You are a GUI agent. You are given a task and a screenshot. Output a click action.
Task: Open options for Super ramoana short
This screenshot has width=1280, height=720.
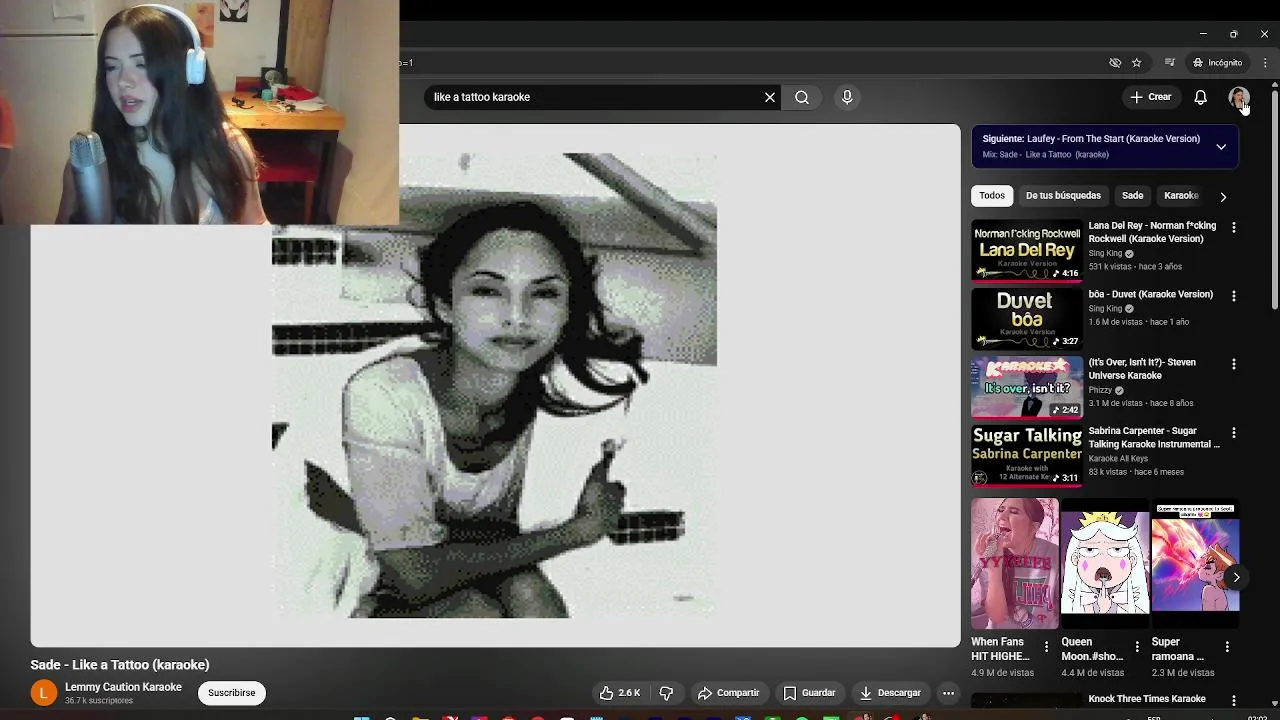[1227, 647]
